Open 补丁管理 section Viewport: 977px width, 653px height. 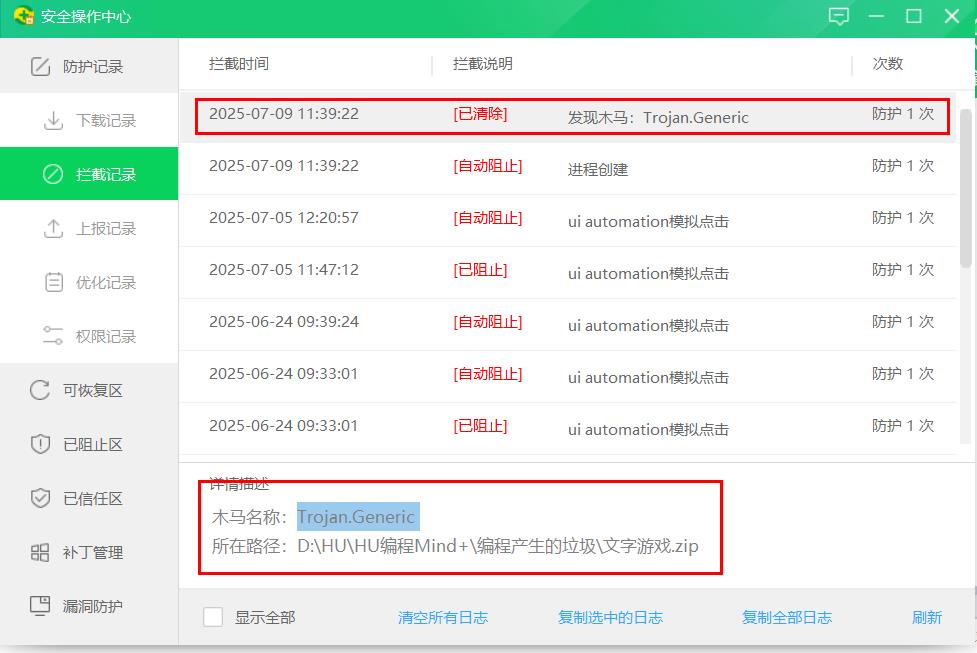[x=89, y=552]
